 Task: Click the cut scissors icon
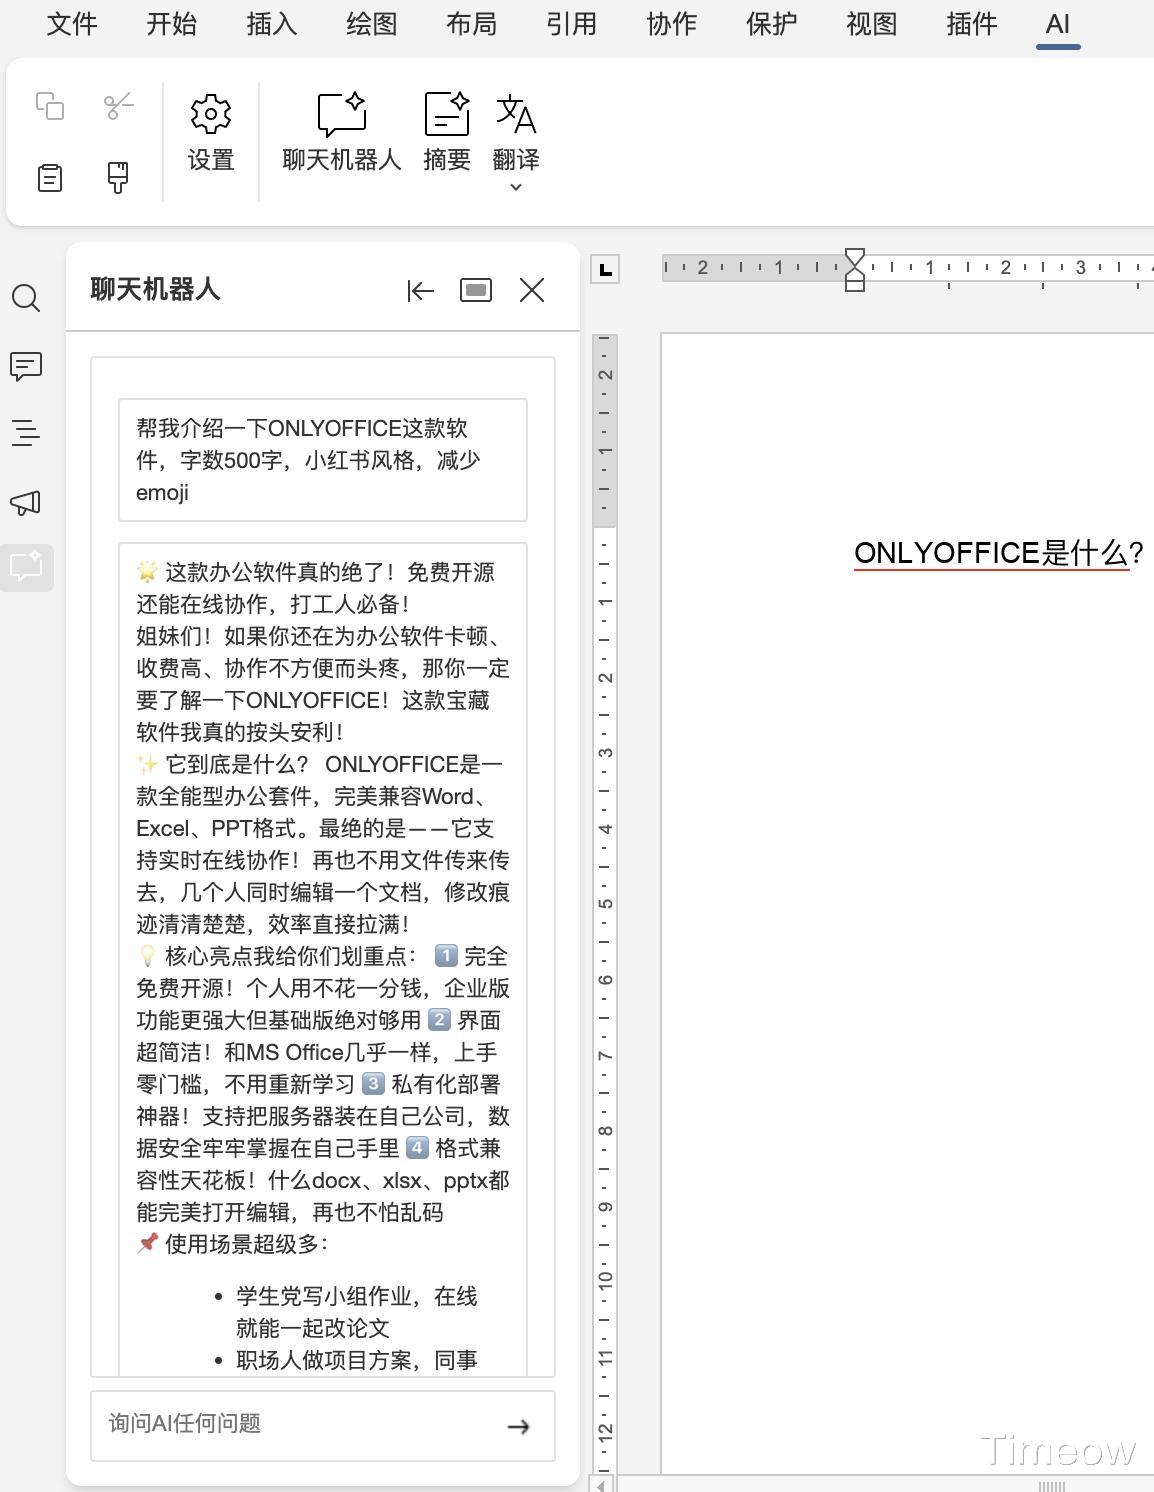[118, 106]
